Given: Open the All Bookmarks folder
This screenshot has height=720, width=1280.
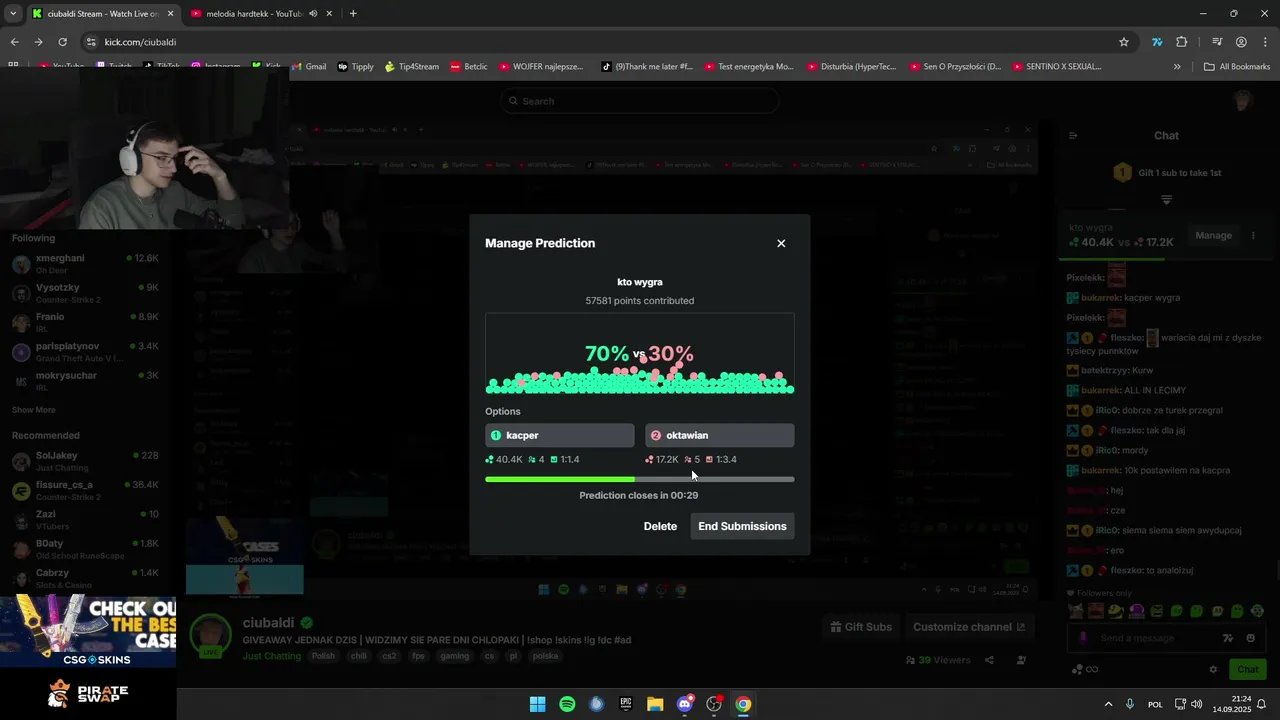Looking at the screenshot, I should pos(1237,67).
